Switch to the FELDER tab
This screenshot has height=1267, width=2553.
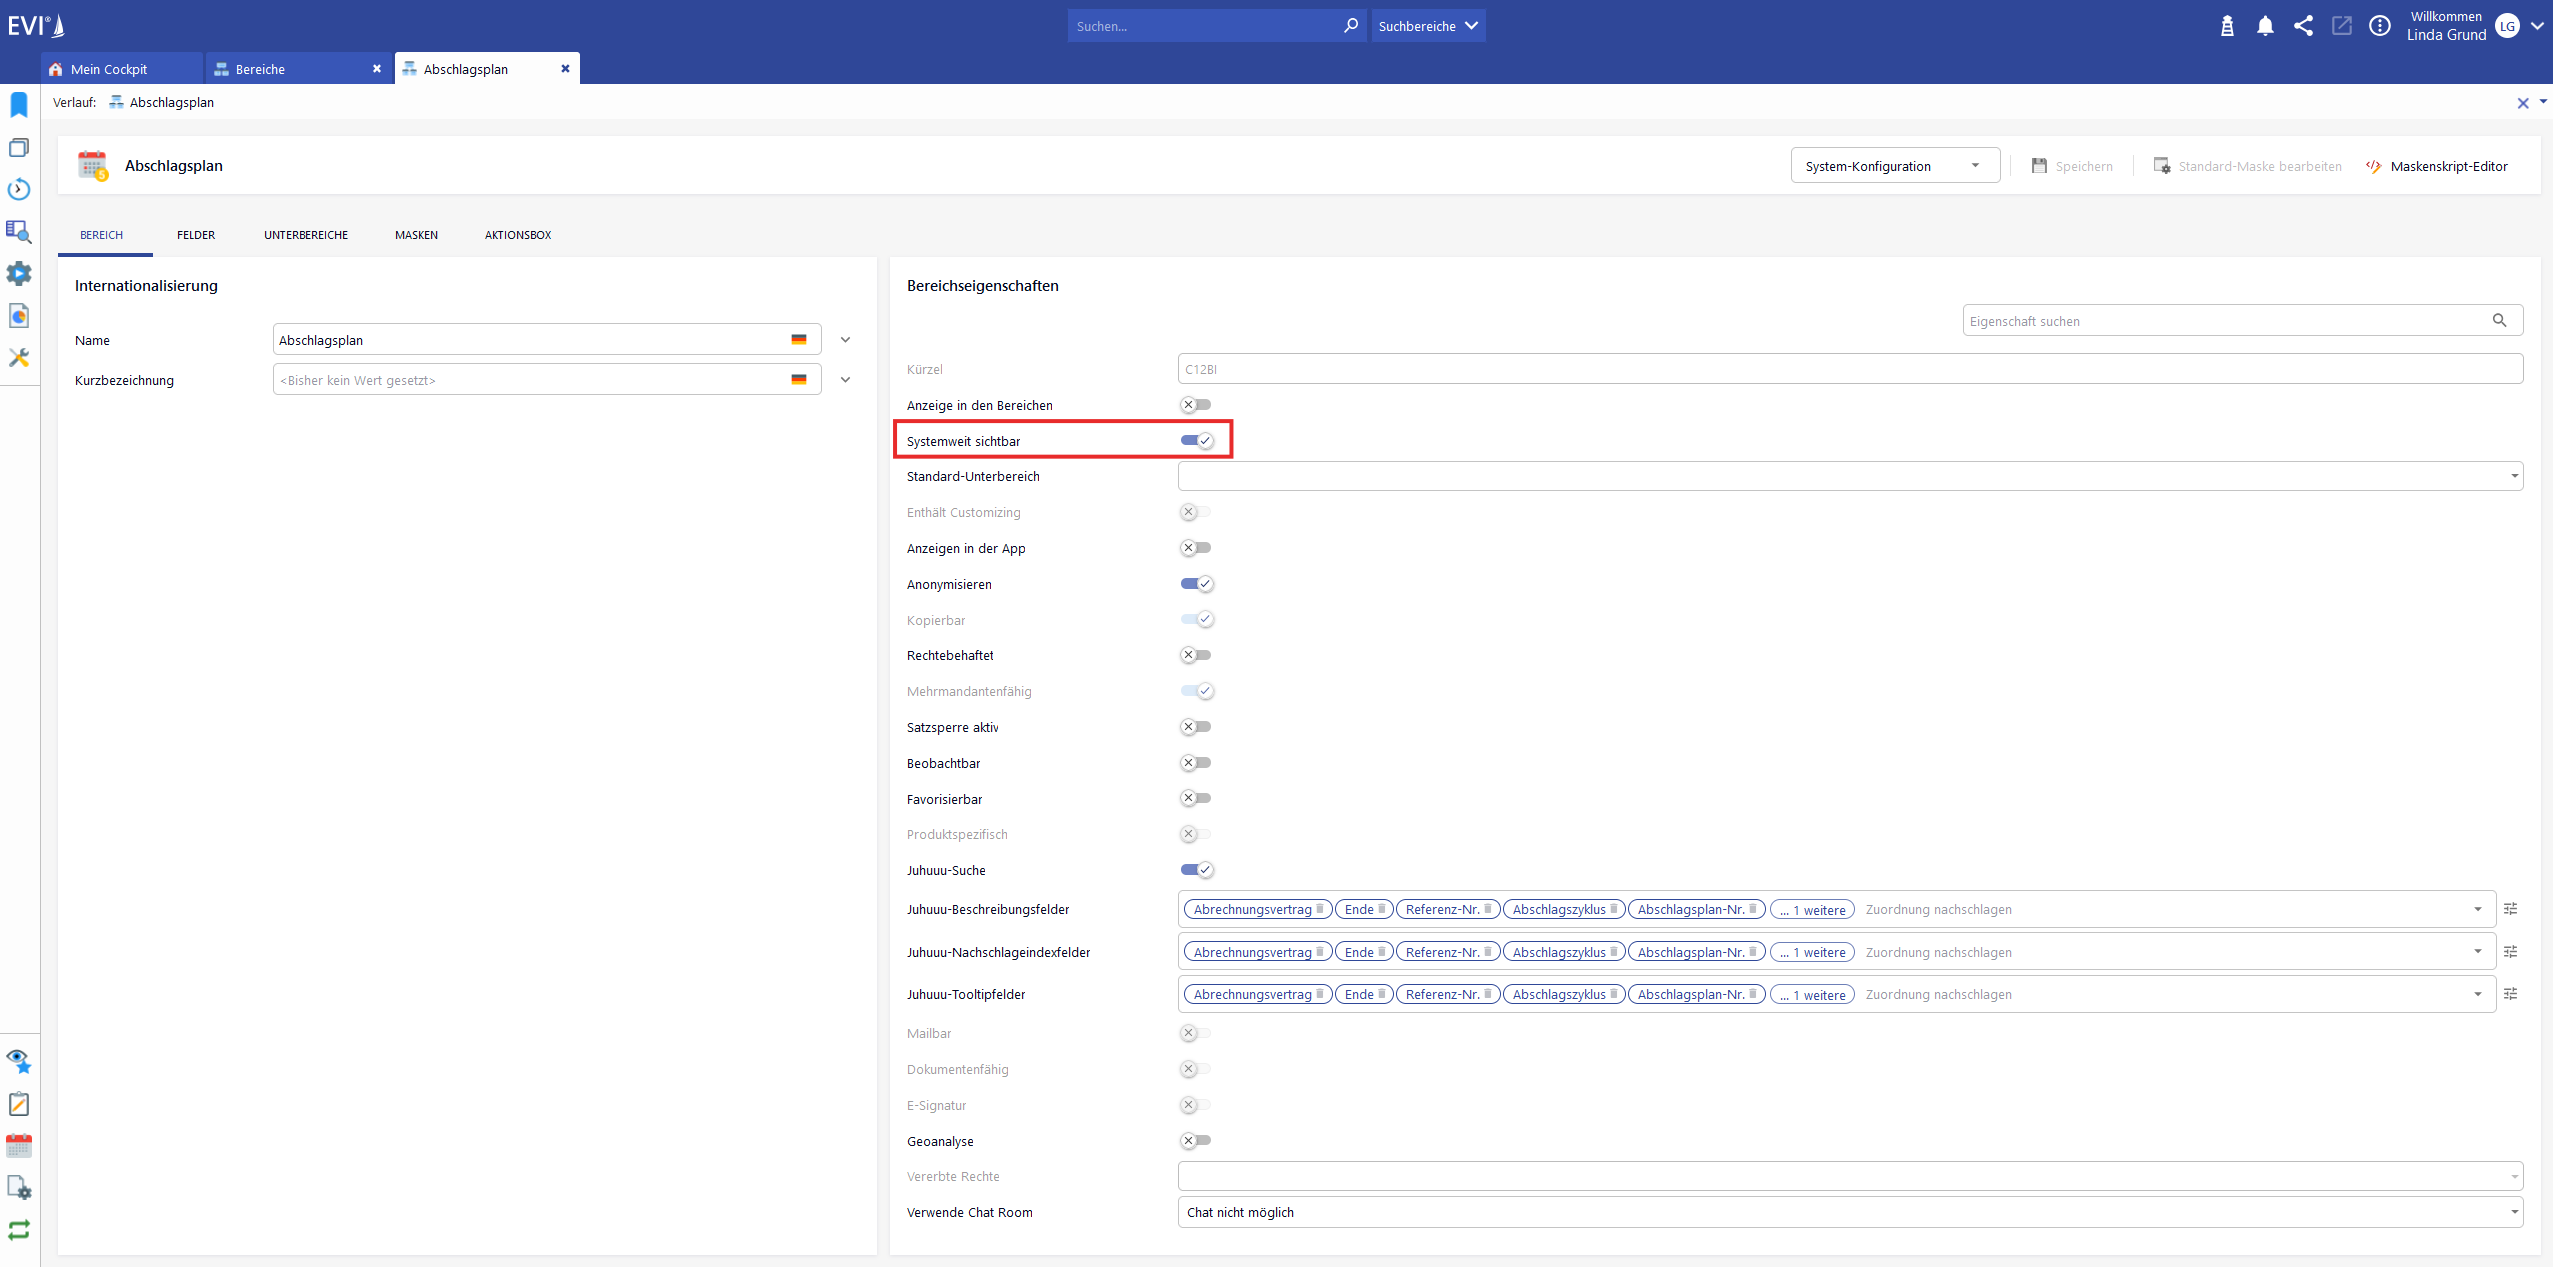click(196, 235)
